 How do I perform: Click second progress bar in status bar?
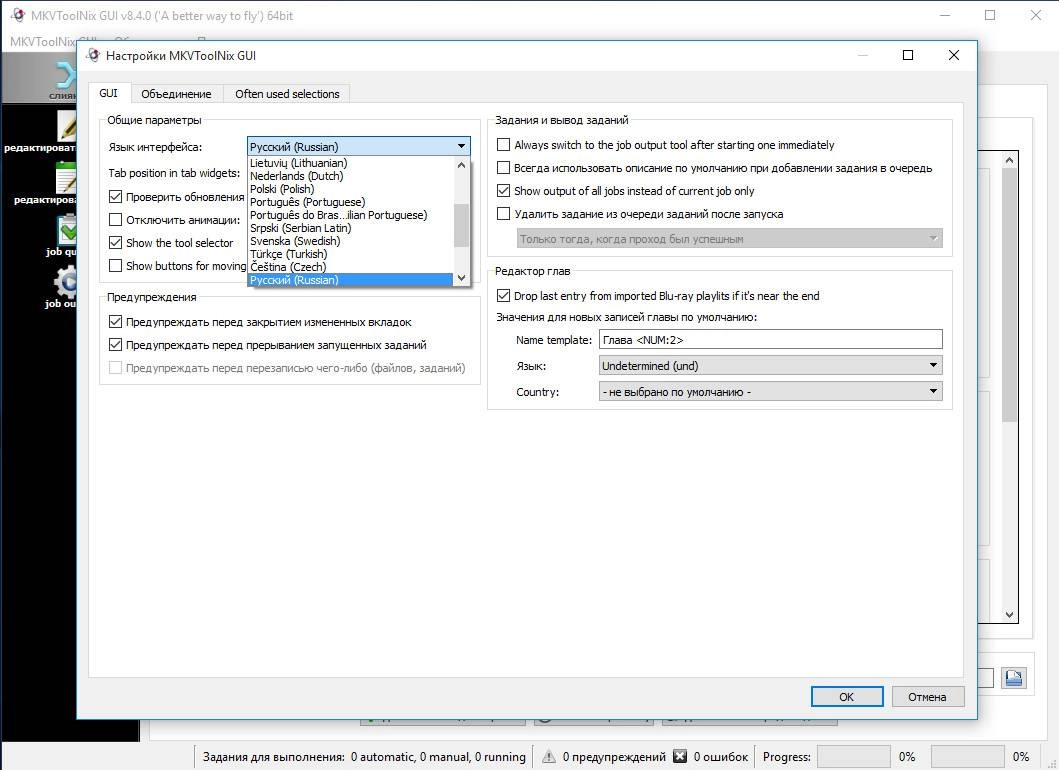tap(967, 756)
